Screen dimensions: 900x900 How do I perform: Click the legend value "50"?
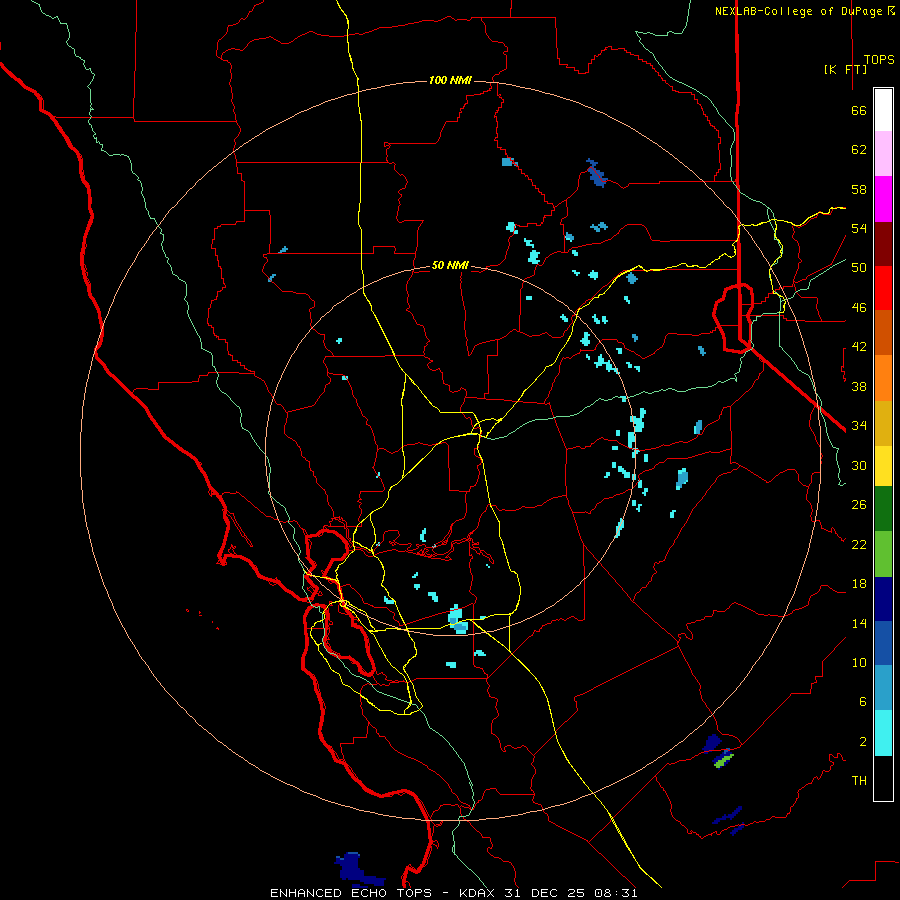(x=859, y=267)
